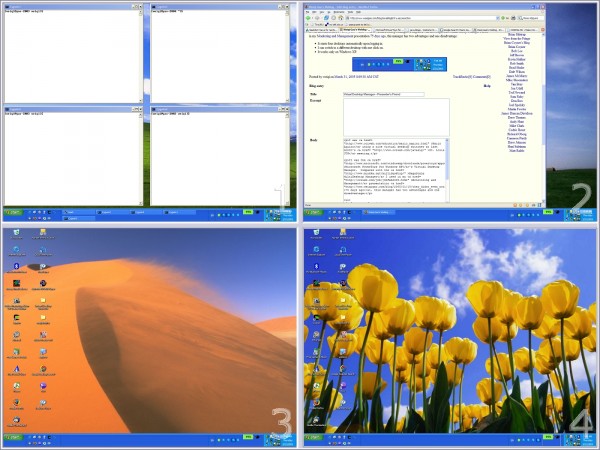Select the blue letter-A icon on desktop 3

point(16,369)
